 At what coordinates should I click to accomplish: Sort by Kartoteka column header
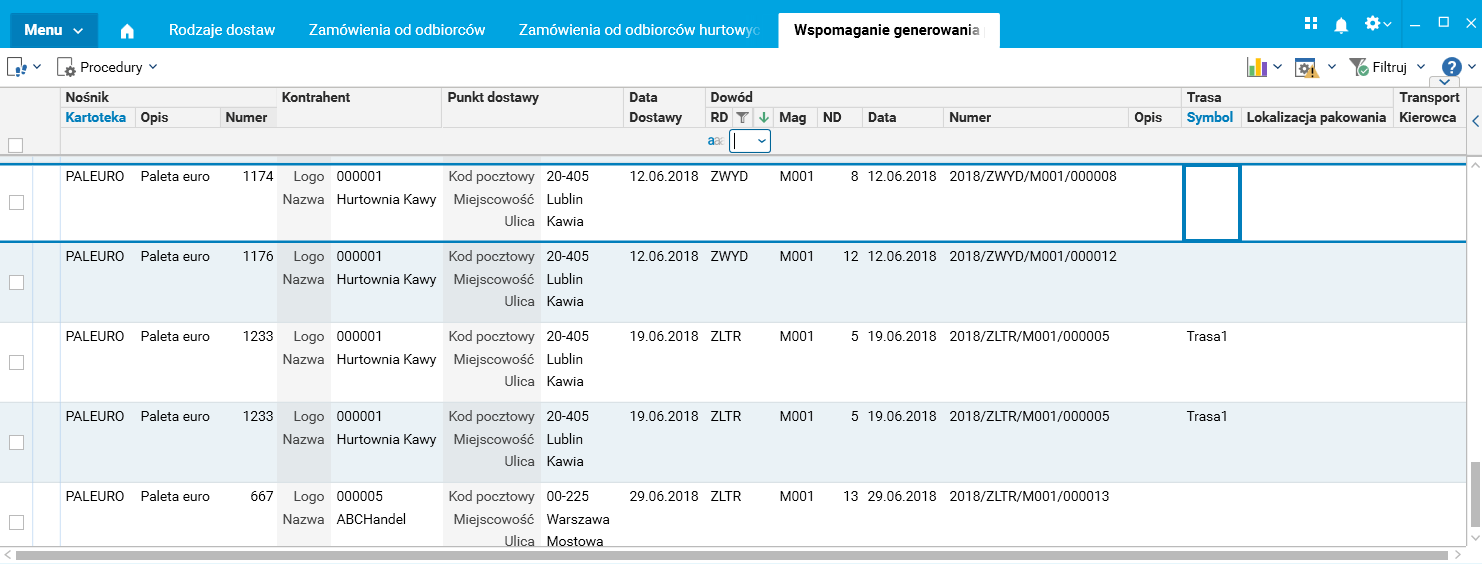(x=96, y=117)
